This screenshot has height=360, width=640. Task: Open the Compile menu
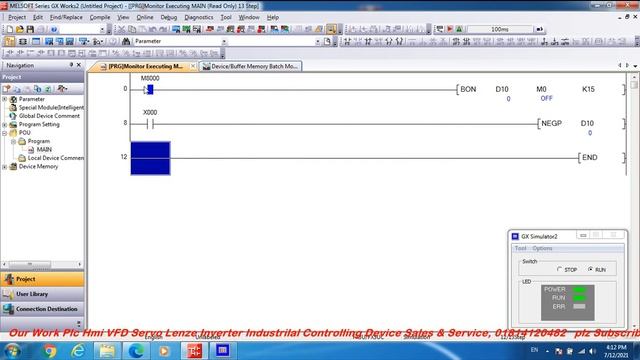point(100,17)
